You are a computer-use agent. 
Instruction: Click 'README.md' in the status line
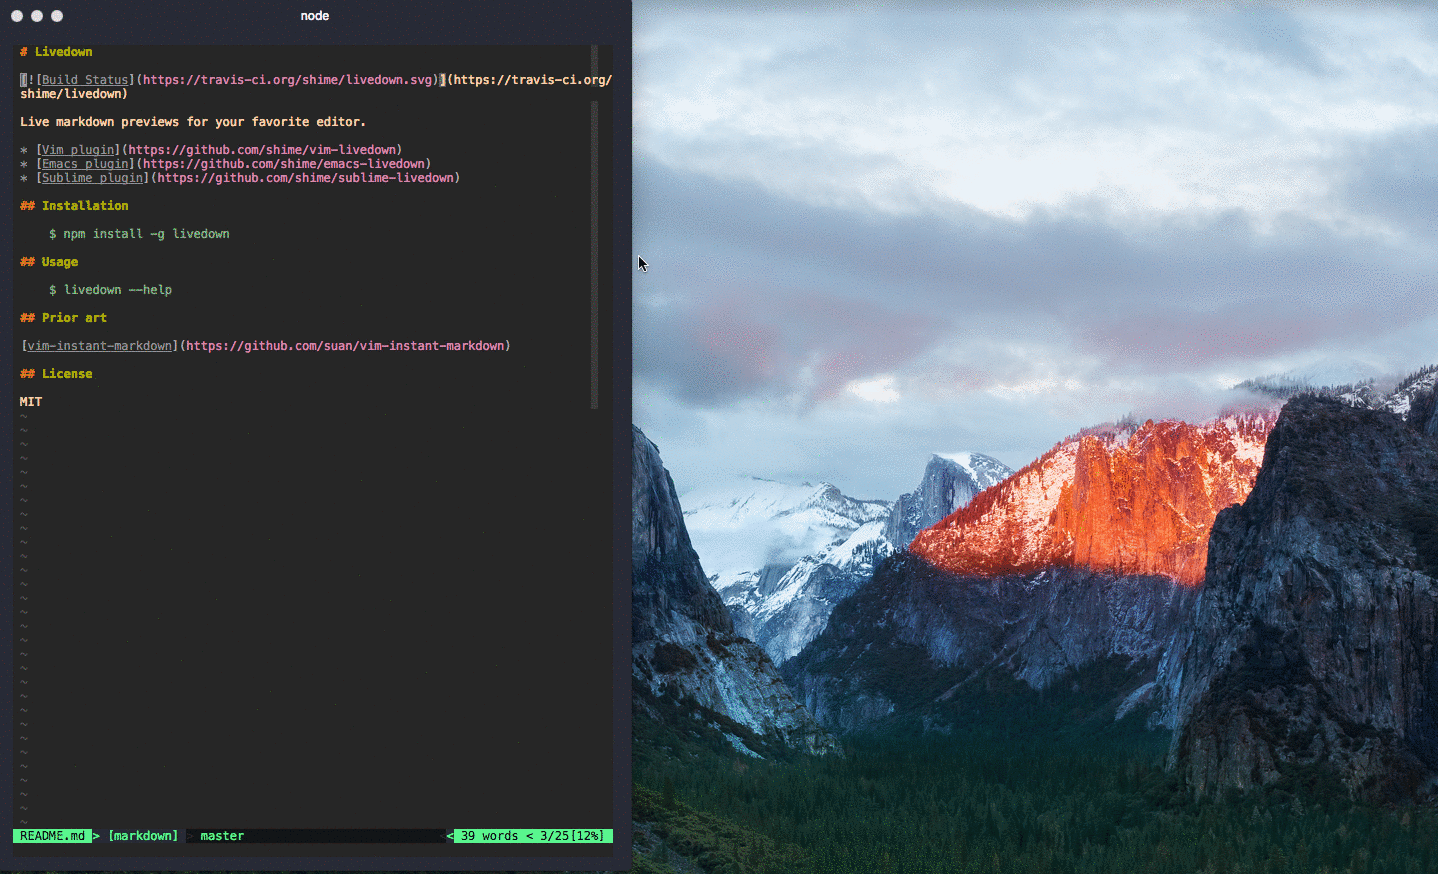[x=52, y=836]
